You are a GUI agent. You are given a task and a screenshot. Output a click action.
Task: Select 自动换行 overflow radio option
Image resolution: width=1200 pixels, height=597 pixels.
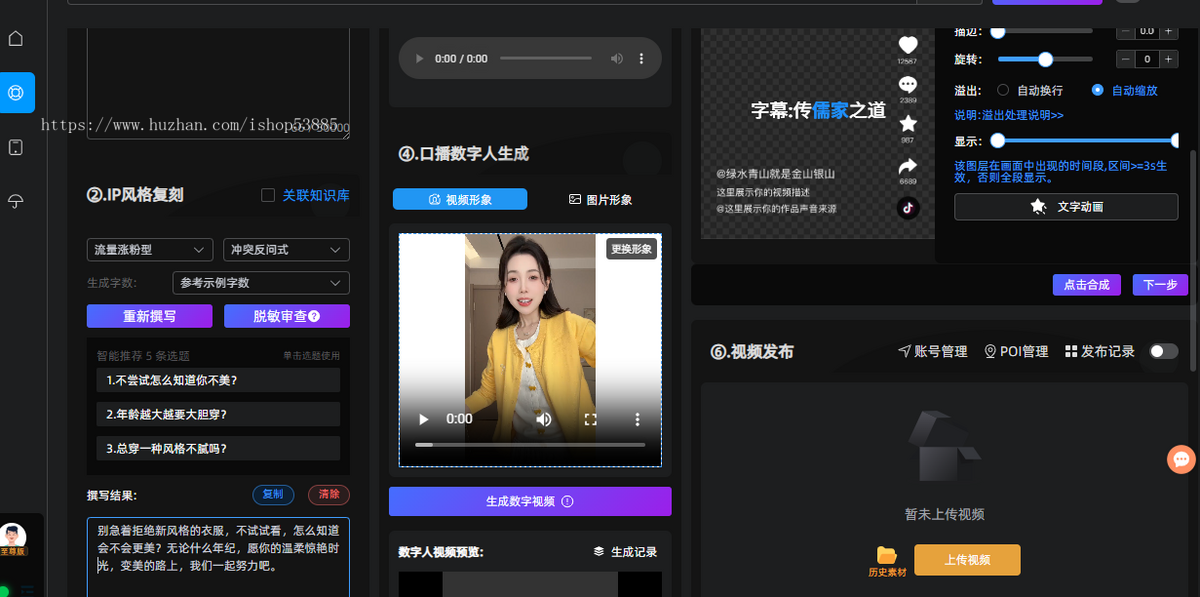tap(1003, 90)
